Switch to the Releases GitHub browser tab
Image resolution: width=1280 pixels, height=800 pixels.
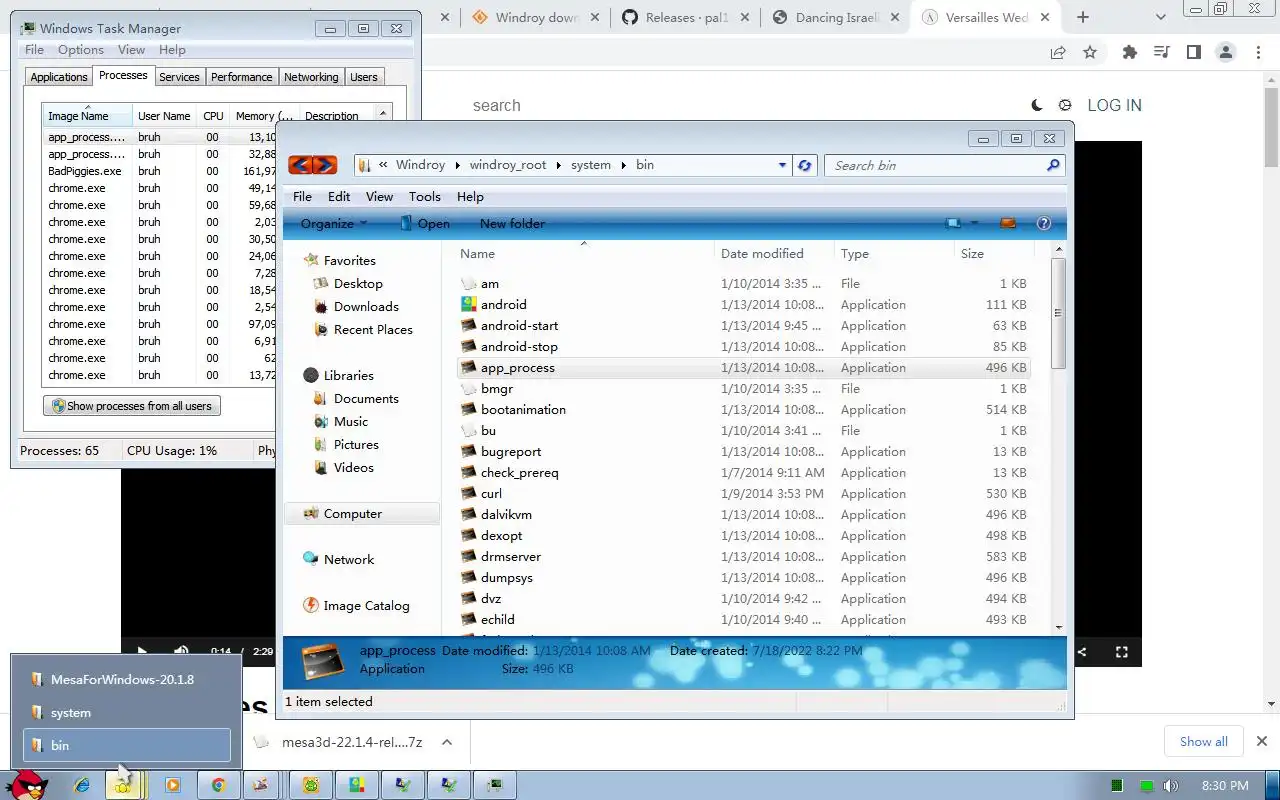click(x=685, y=17)
